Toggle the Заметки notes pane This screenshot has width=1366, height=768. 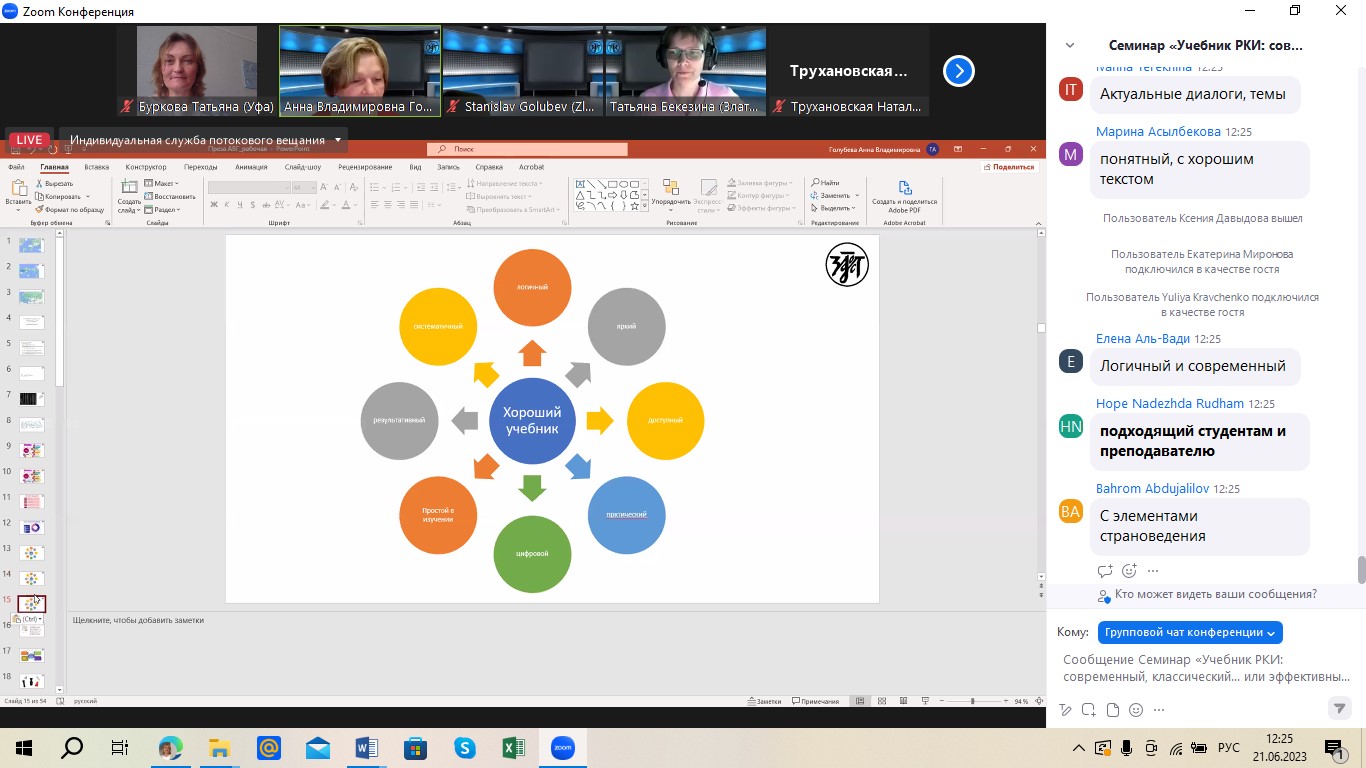point(763,701)
